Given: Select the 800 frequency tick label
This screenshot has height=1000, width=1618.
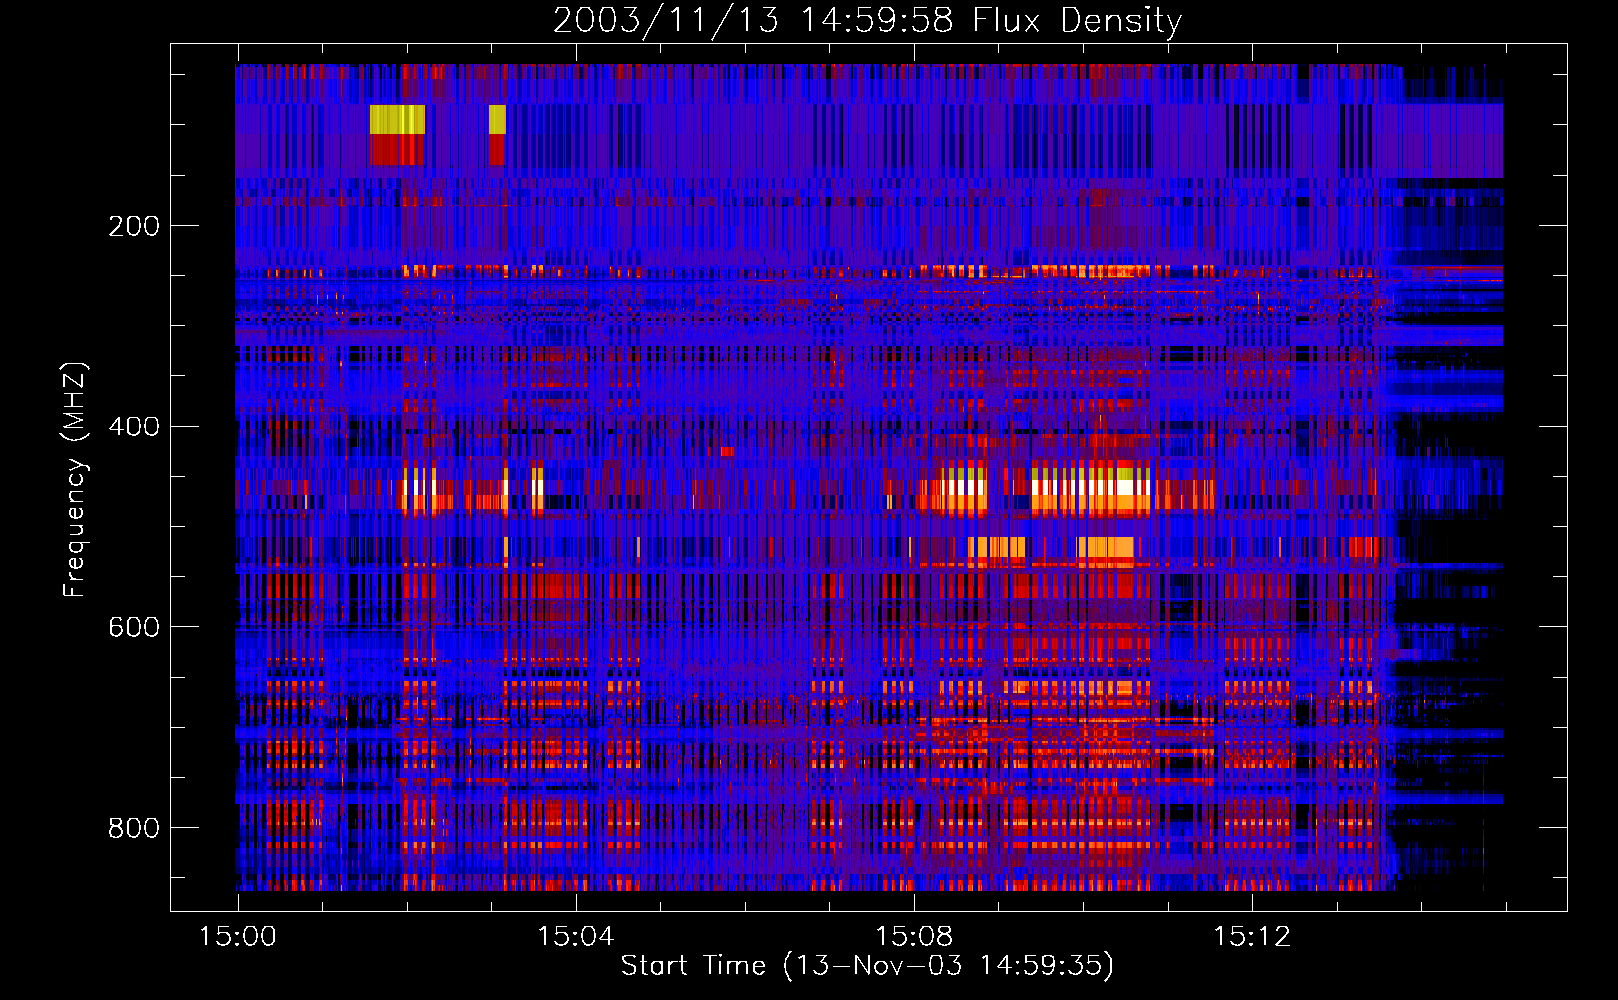Looking at the screenshot, I should pos(134,828).
